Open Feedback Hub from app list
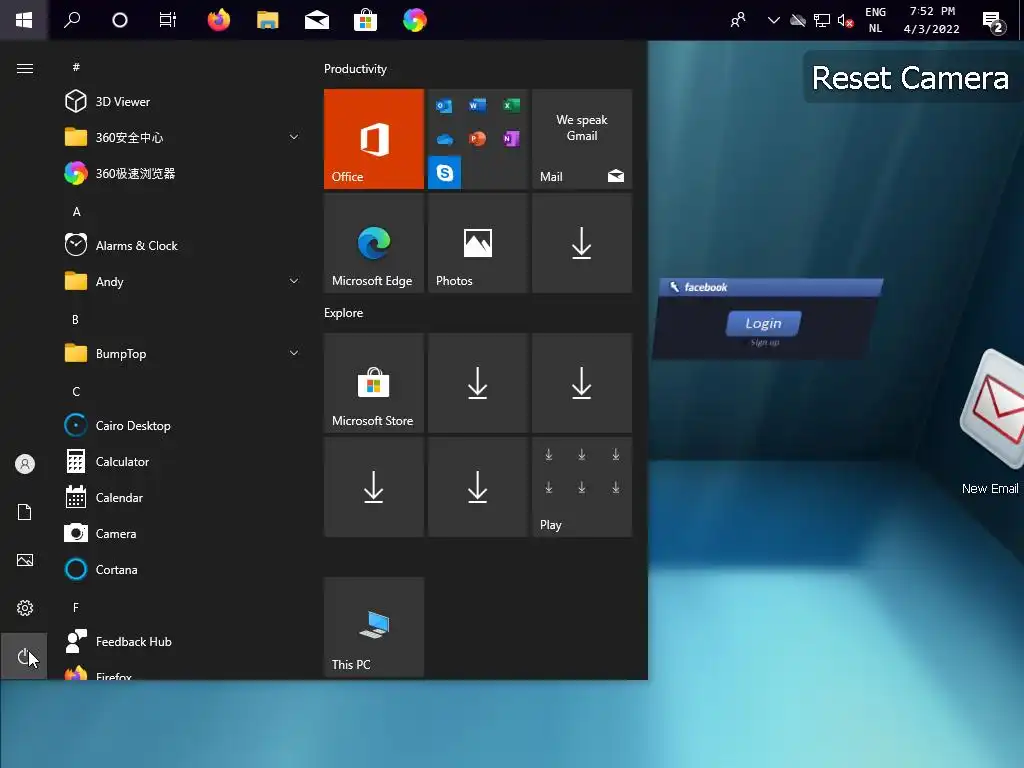This screenshot has height=768, width=1024. tap(182, 642)
